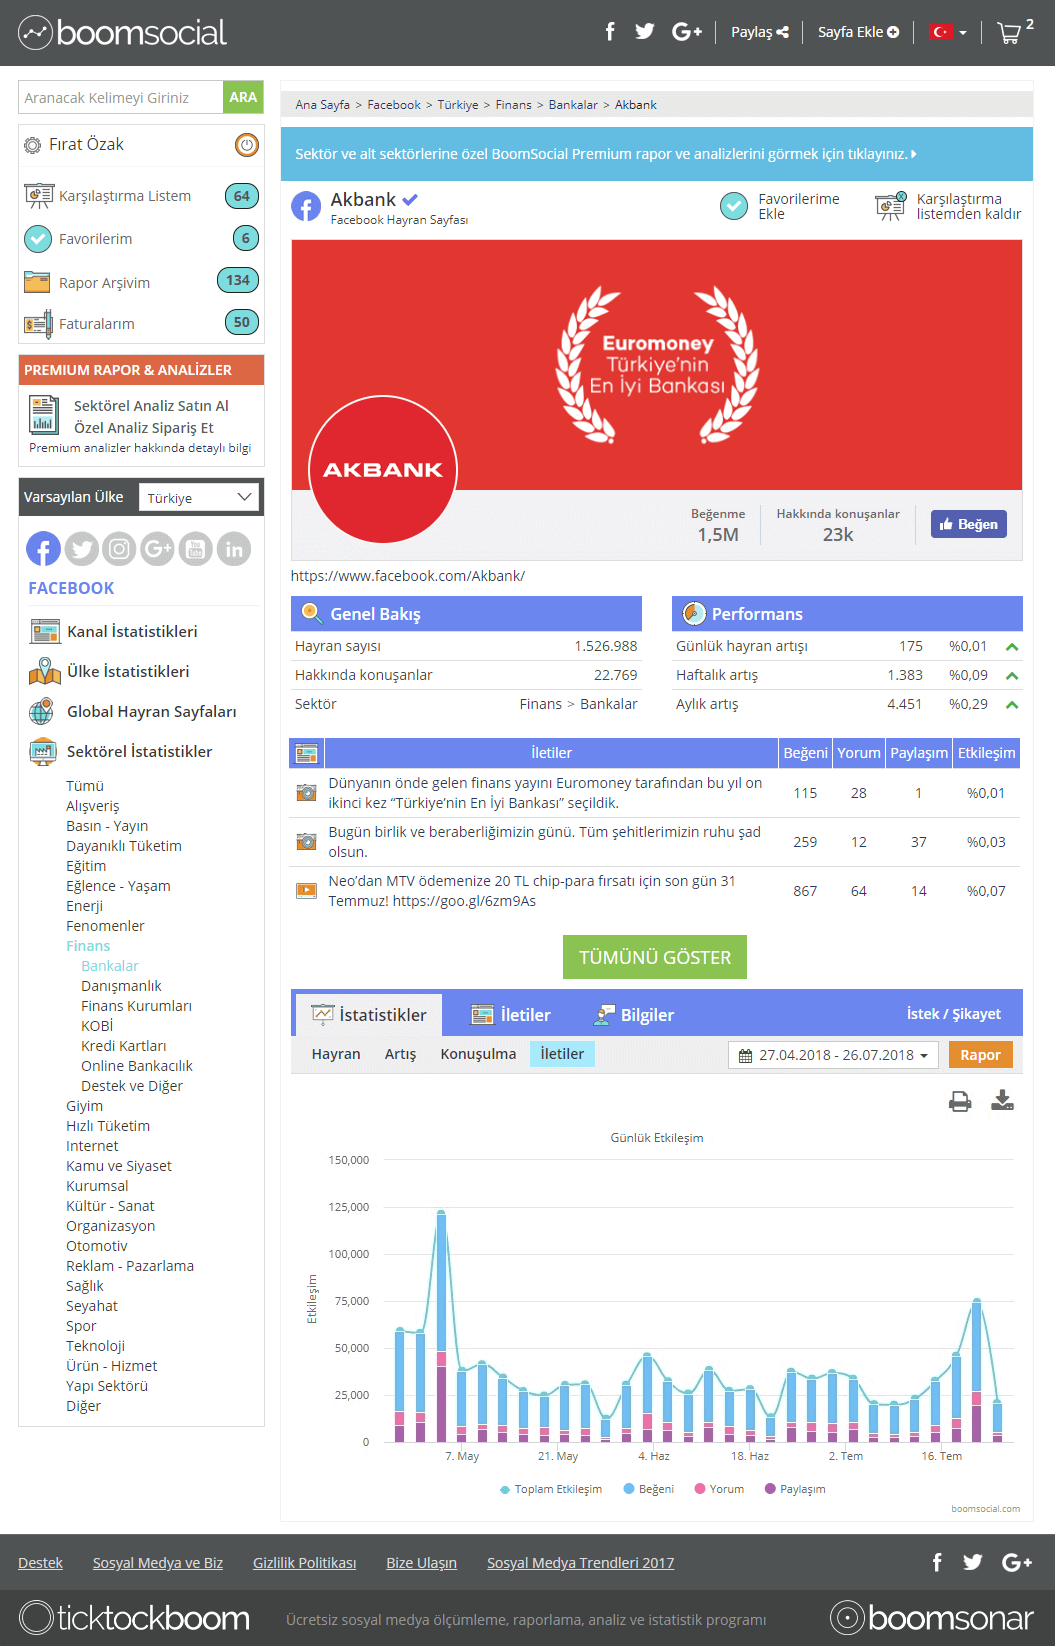1055x1646 pixels.
Task: Click the boomsocial logo in header
Action: [x=122, y=33]
